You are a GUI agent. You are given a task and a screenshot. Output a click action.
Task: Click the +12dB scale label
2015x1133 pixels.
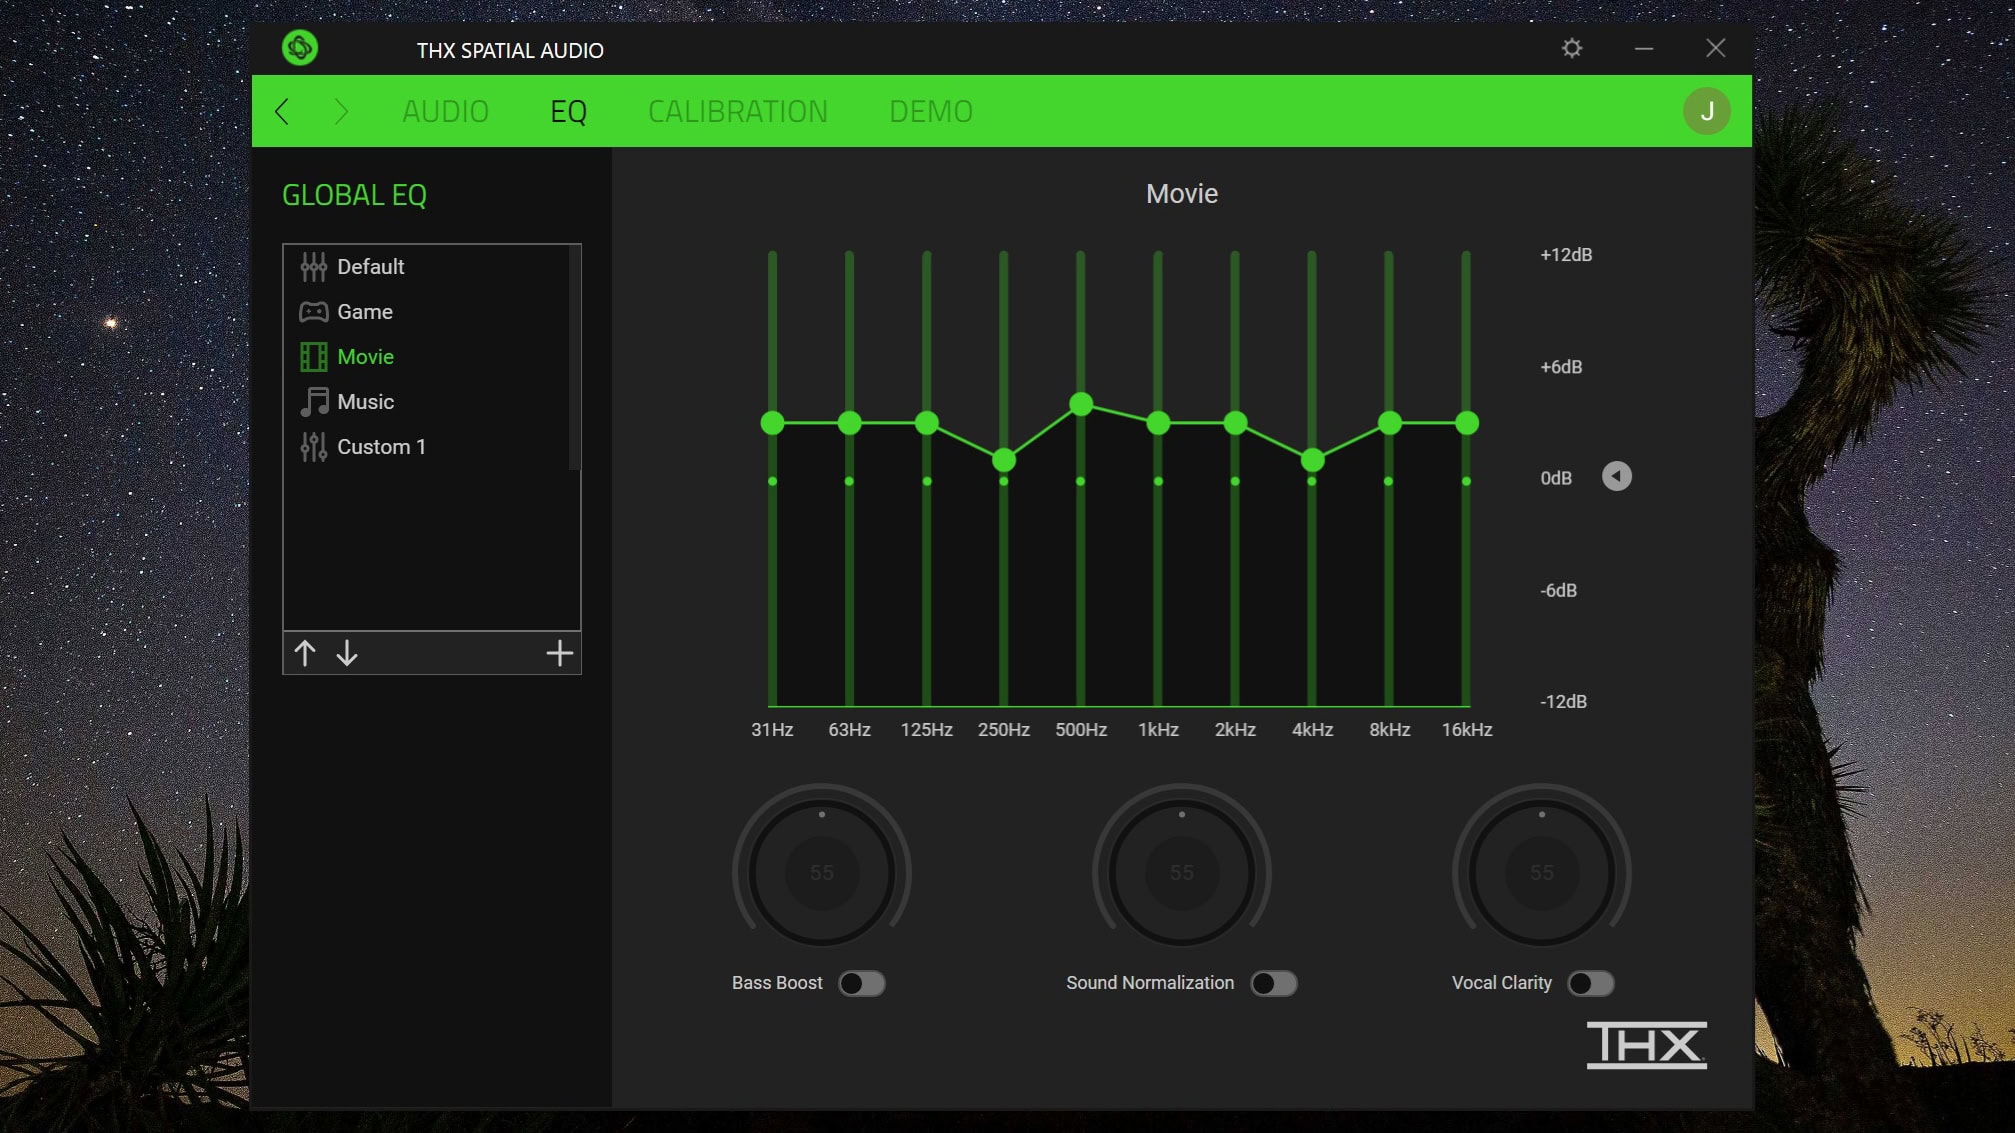(x=1566, y=255)
